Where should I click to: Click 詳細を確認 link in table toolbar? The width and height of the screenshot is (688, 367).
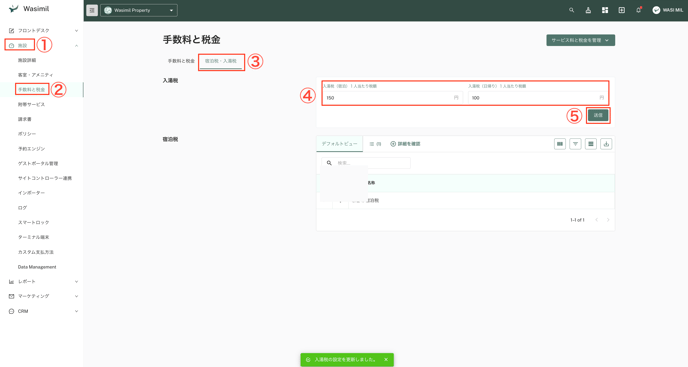tap(405, 144)
